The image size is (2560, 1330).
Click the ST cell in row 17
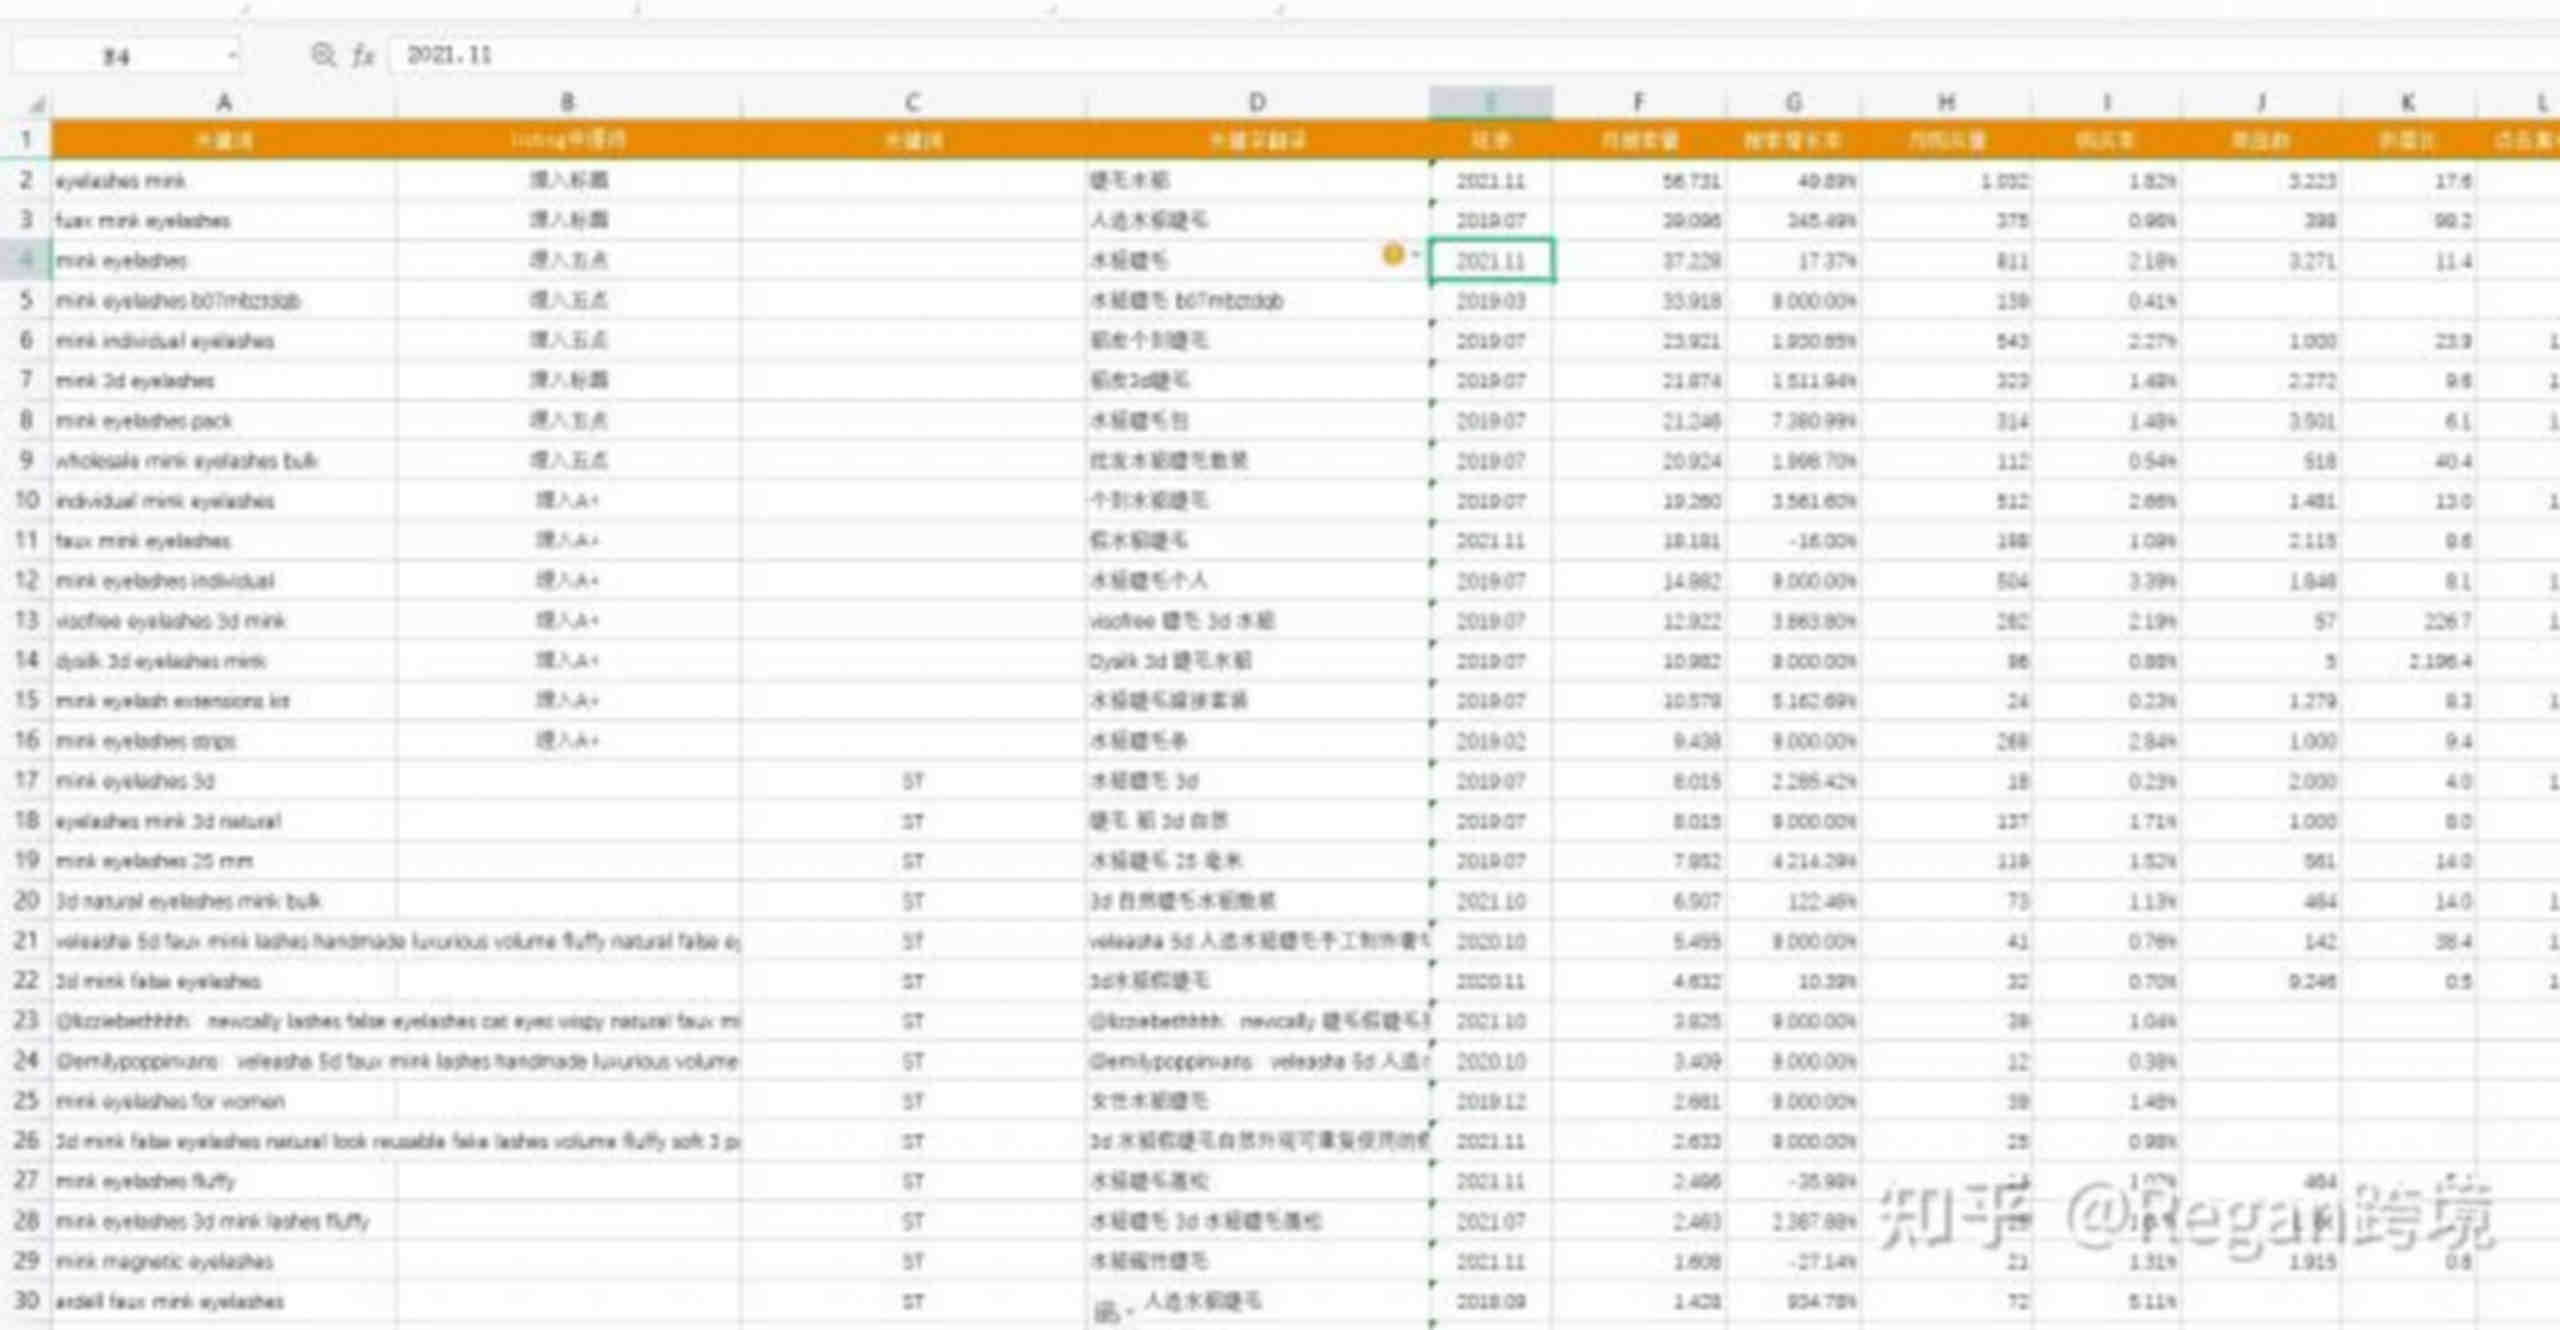pyautogui.click(x=913, y=780)
